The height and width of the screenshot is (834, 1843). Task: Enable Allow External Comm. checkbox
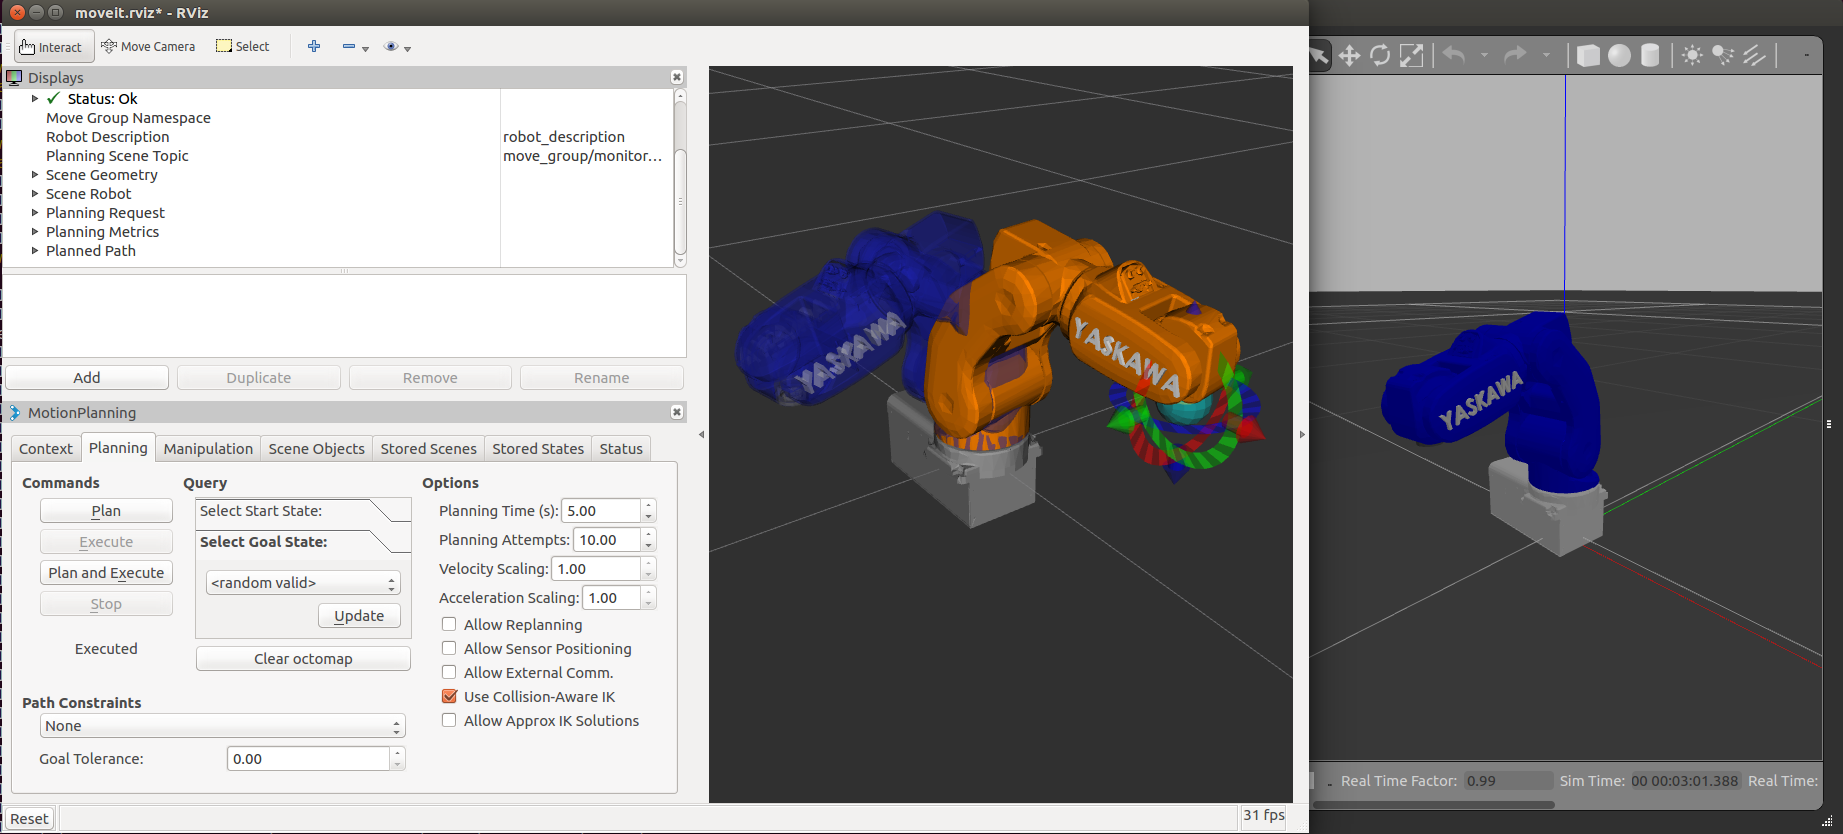(449, 672)
